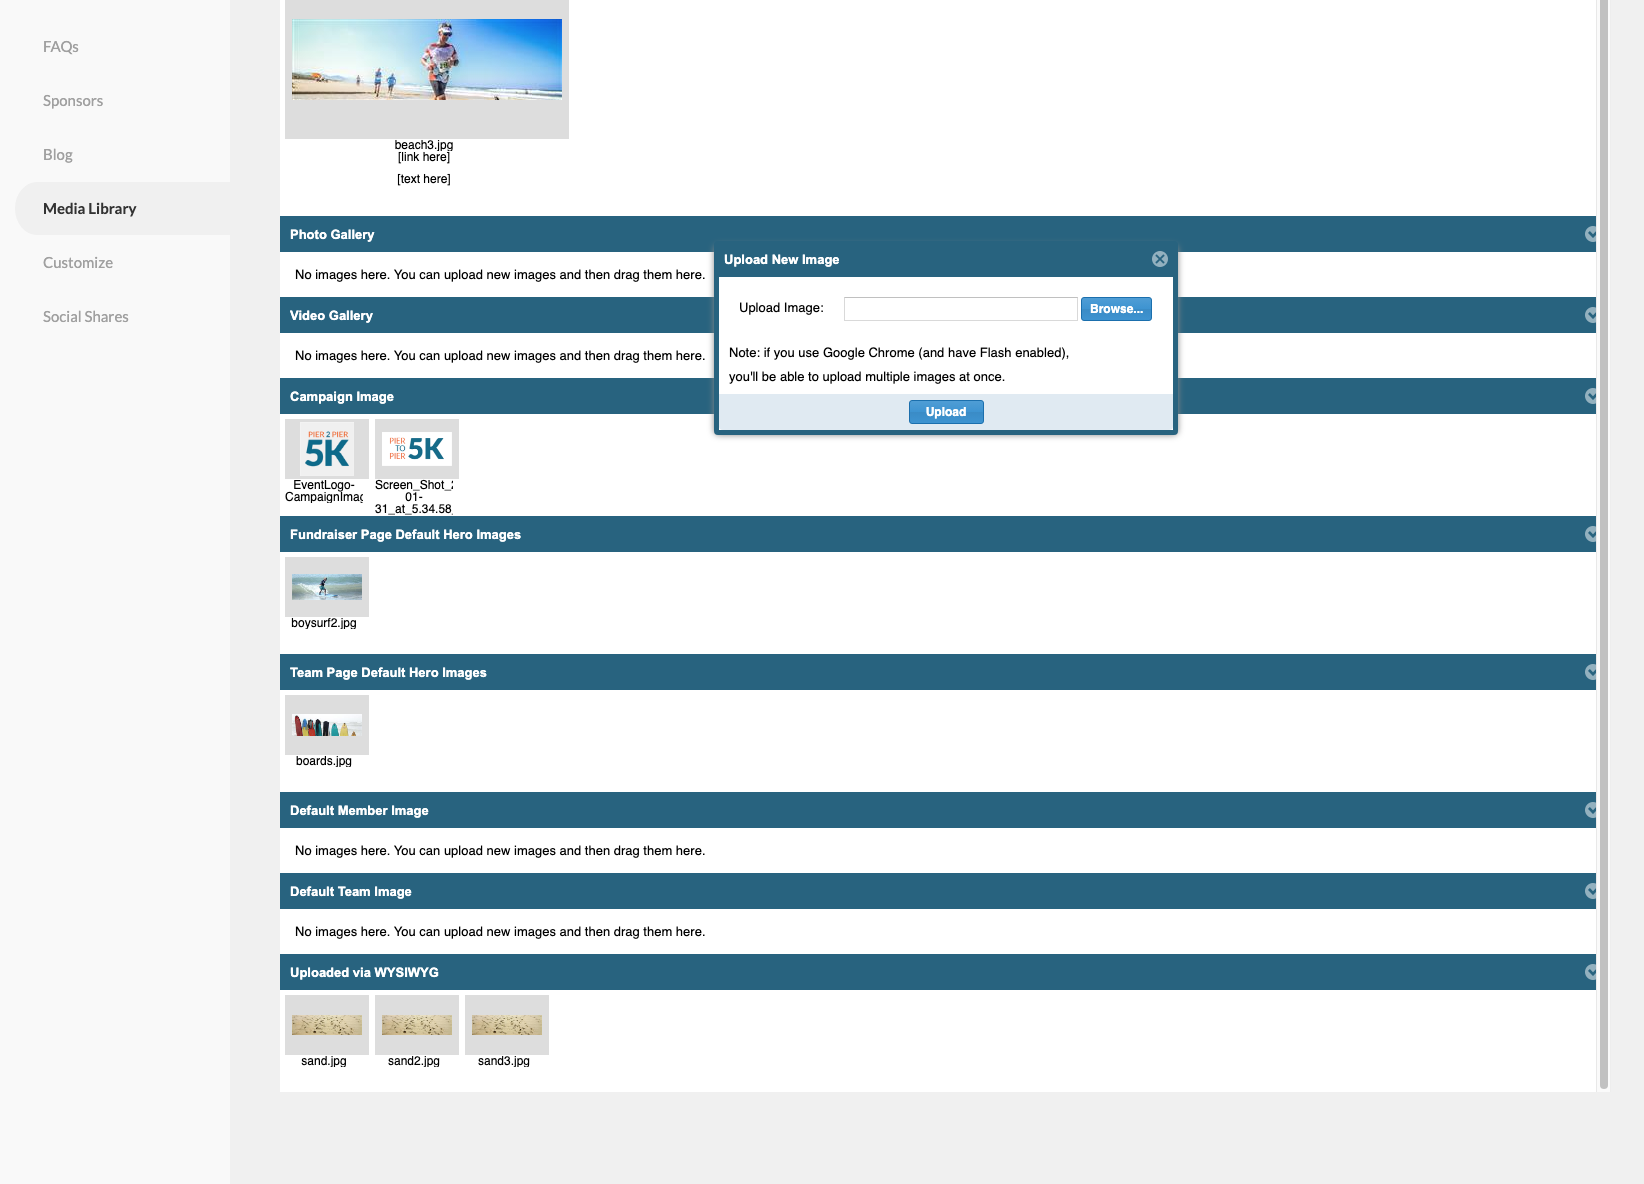Click the Upload button
This screenshot has height=1184, width=1644.
pos(946,412)
